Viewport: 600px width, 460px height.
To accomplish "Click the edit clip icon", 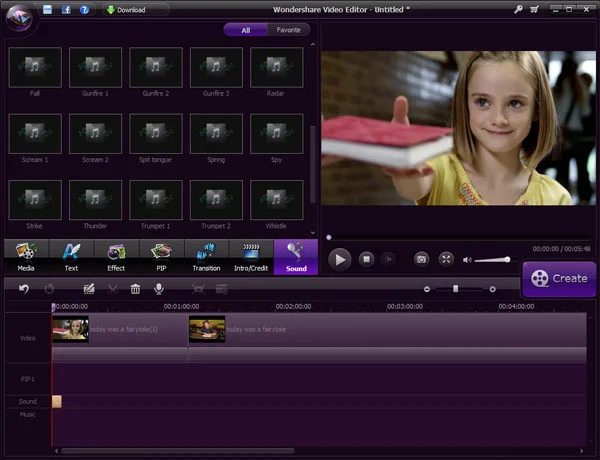I will (89, 288).
